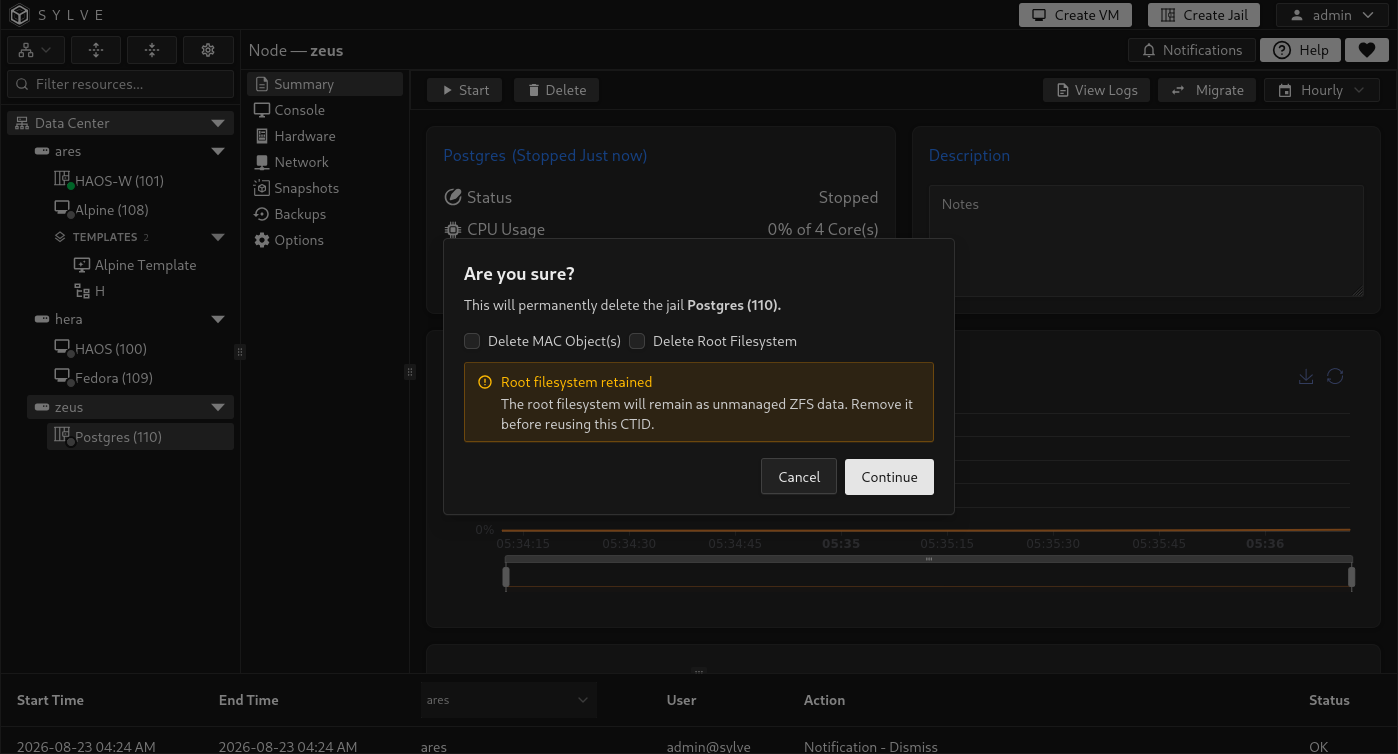This screenshot has width=1398, height=754.
Task: Click the left handle of chart range slider
Action: (x=506, y=577)
